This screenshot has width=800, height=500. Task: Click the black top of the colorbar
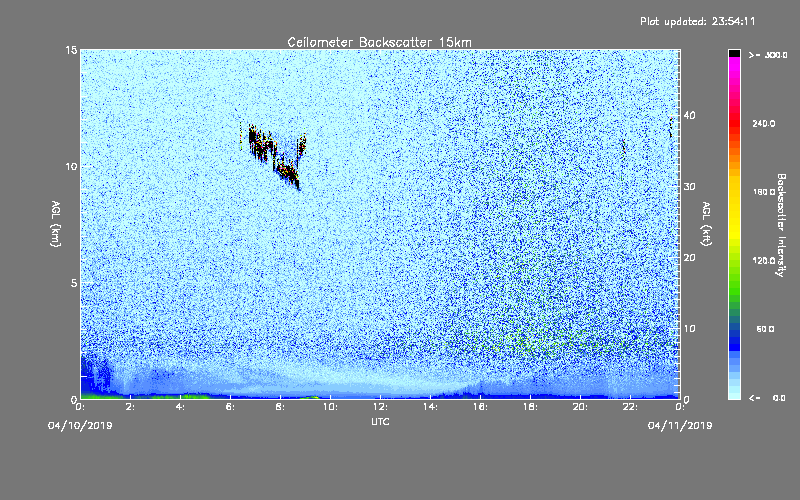pos(734,53)
